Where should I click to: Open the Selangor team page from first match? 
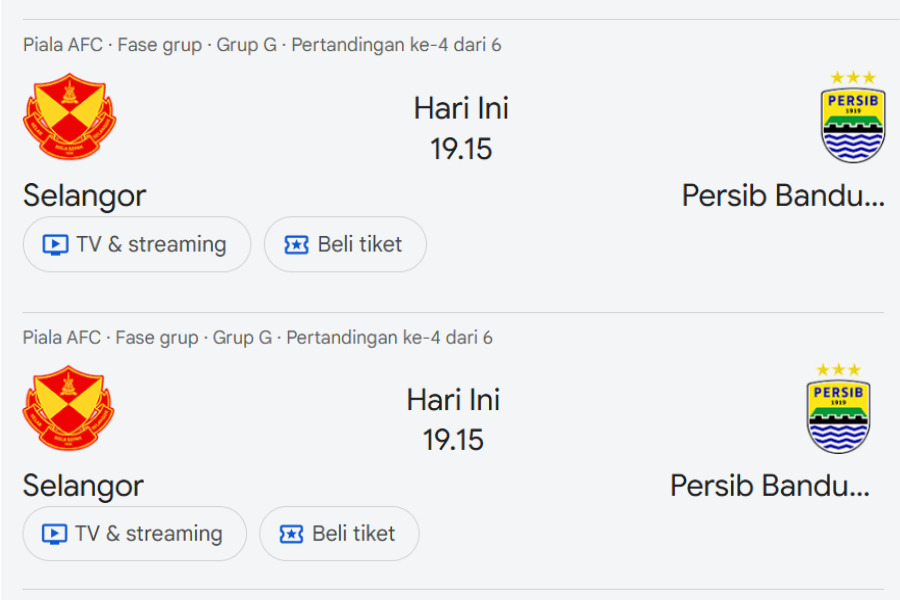(x=84, y=196)
